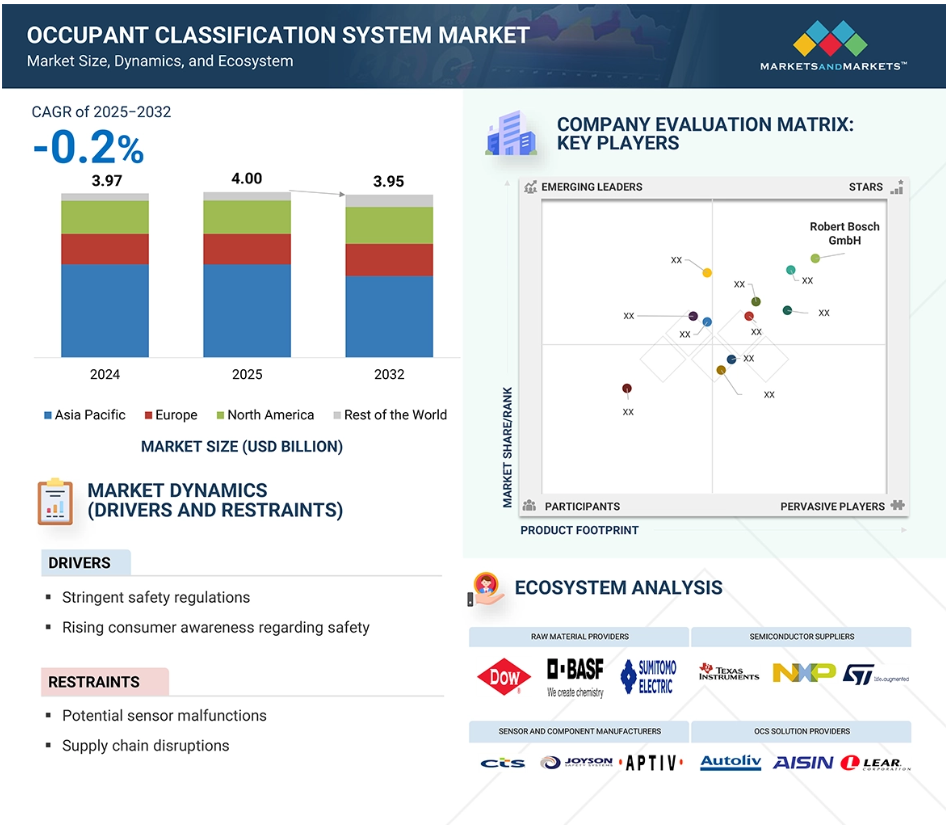The image size is (946, 825).
Task: Click the "RESTRAINTS" section label
Action: 94,682
